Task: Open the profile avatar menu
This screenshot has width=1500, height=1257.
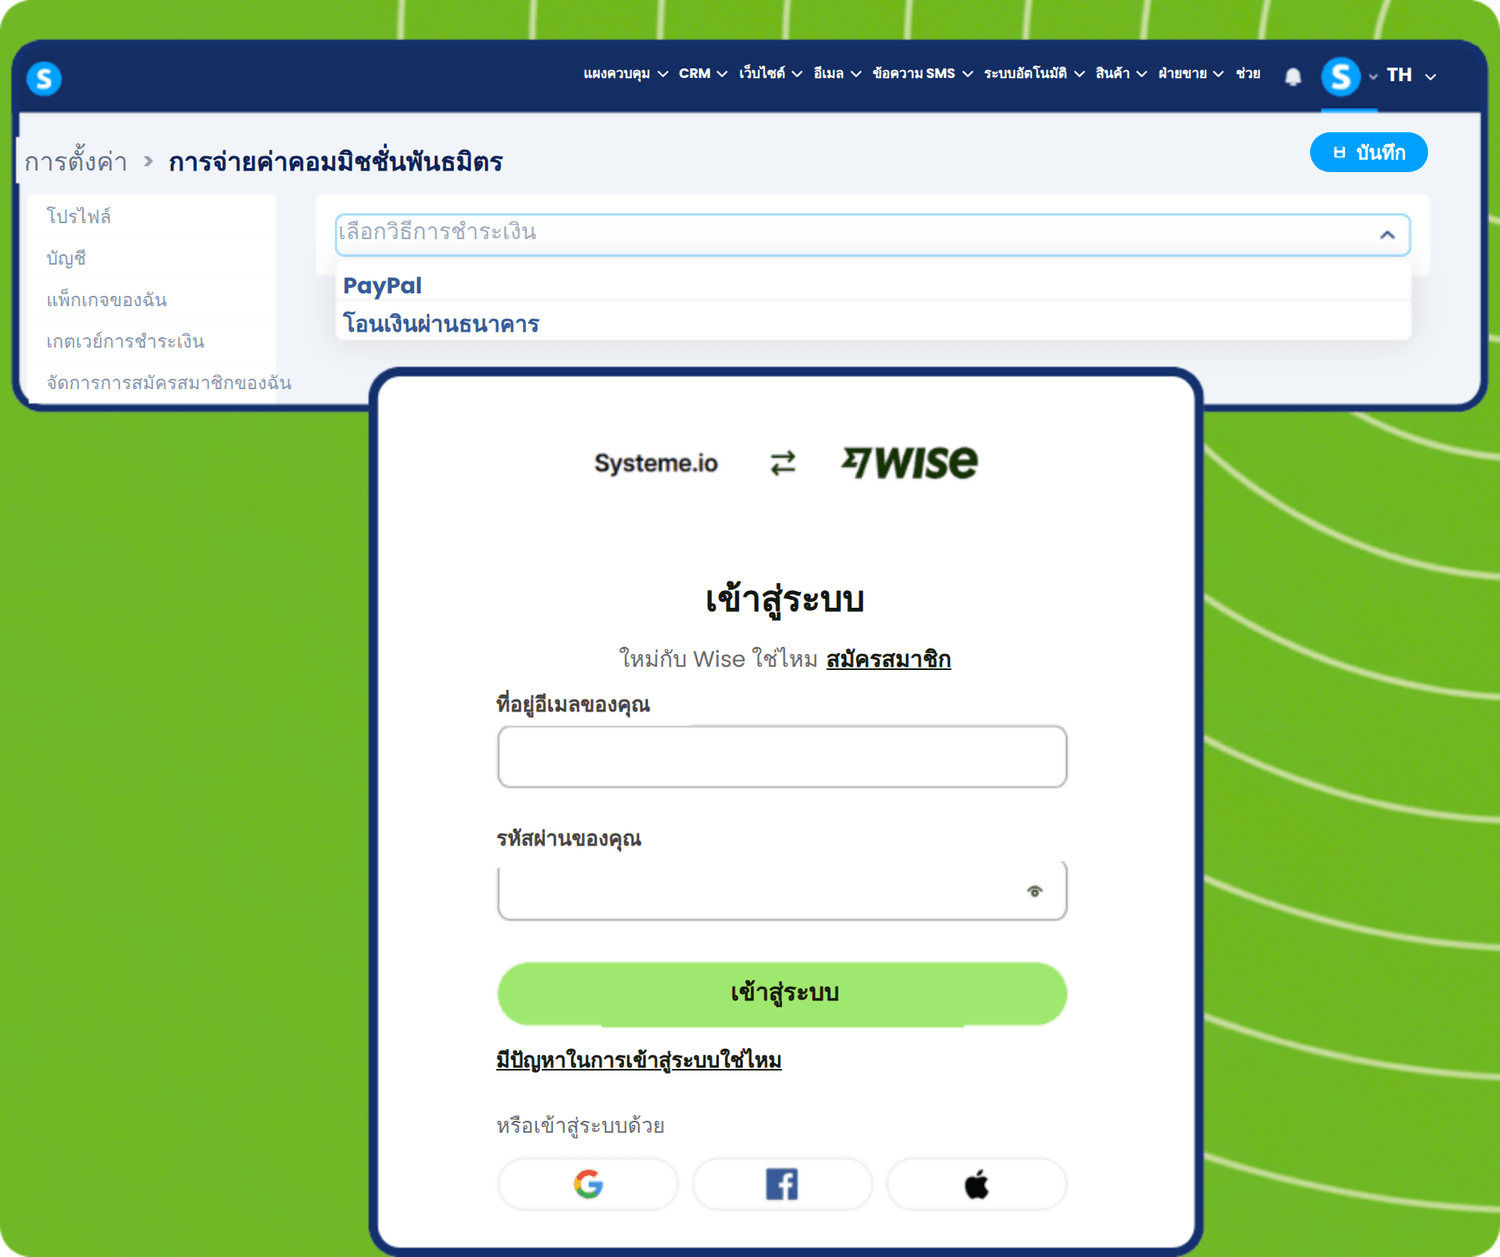Action: 1341,76
